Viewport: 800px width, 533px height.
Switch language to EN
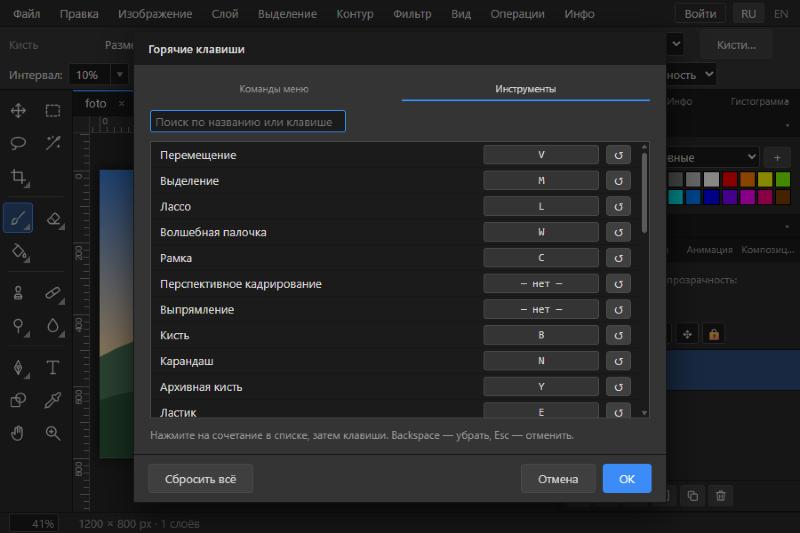pyautogui.click(x=781, y=14)
